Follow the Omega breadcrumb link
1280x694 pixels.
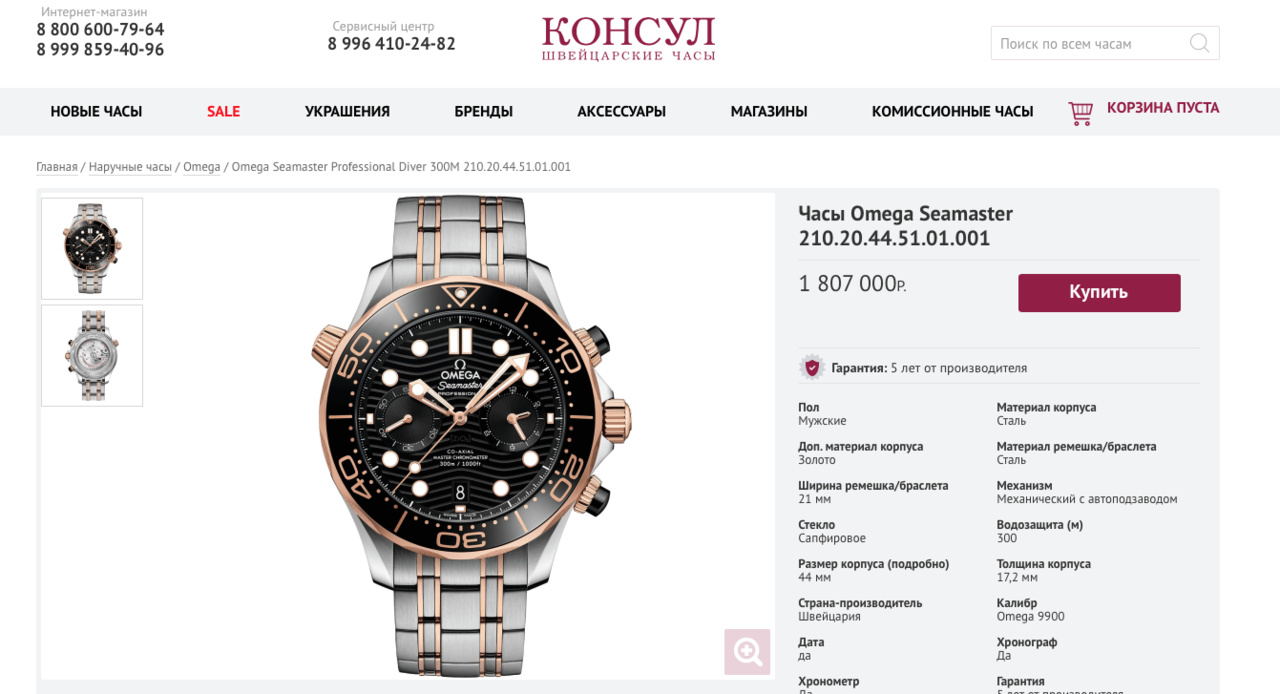[201, 167]
